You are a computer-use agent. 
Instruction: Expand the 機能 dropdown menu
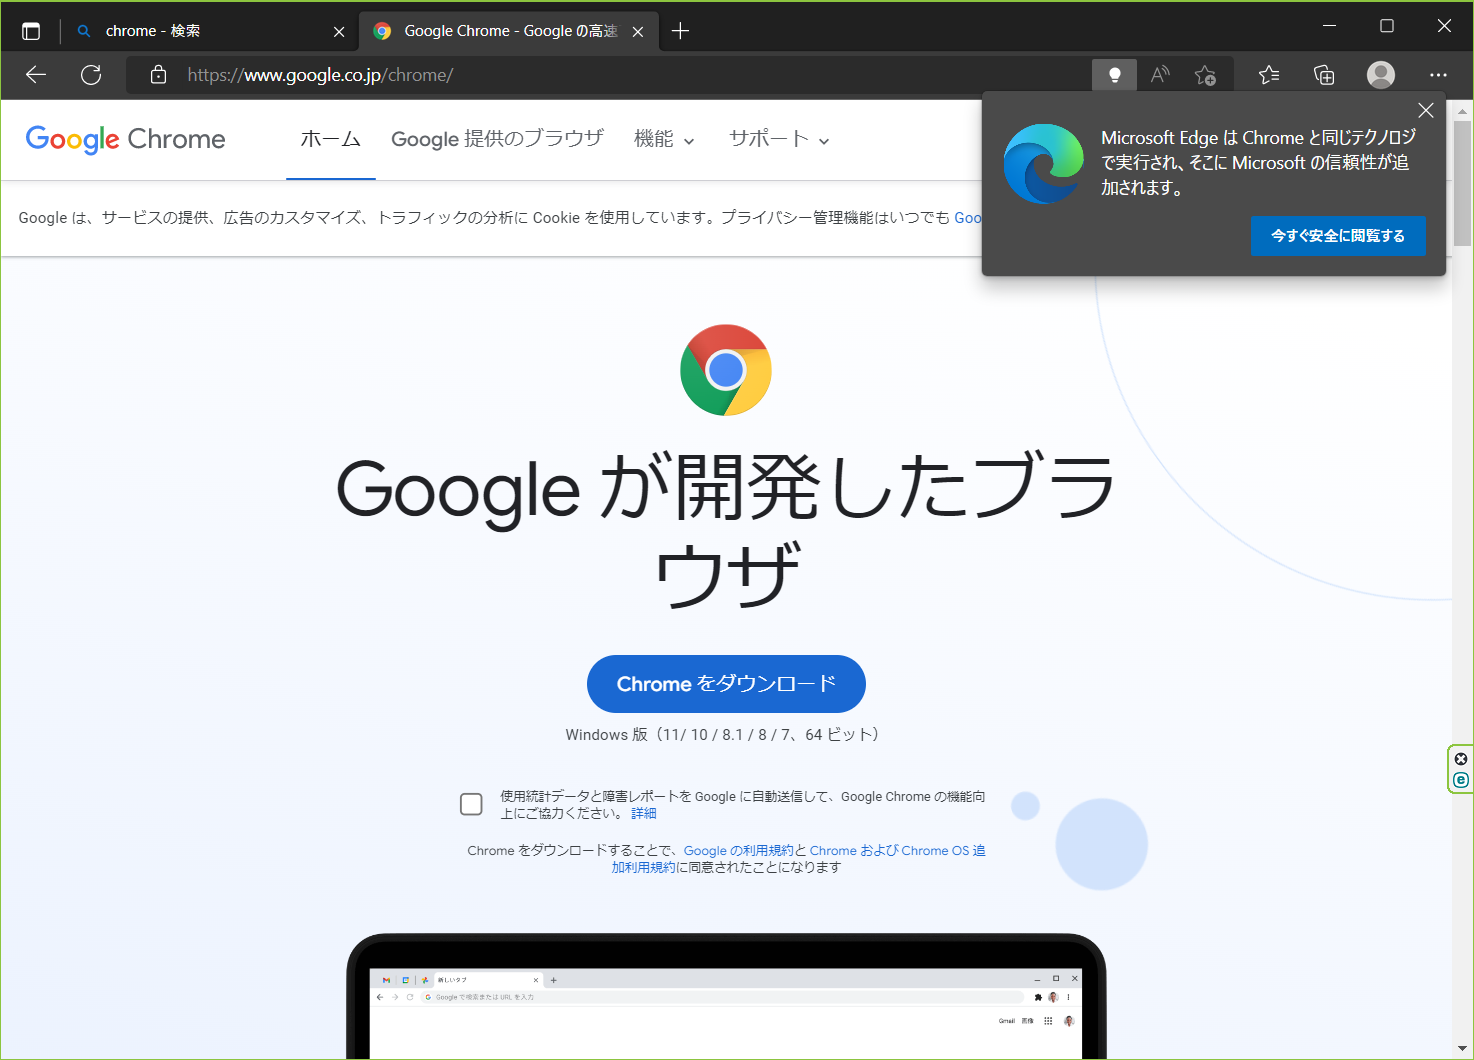point(664,139)
